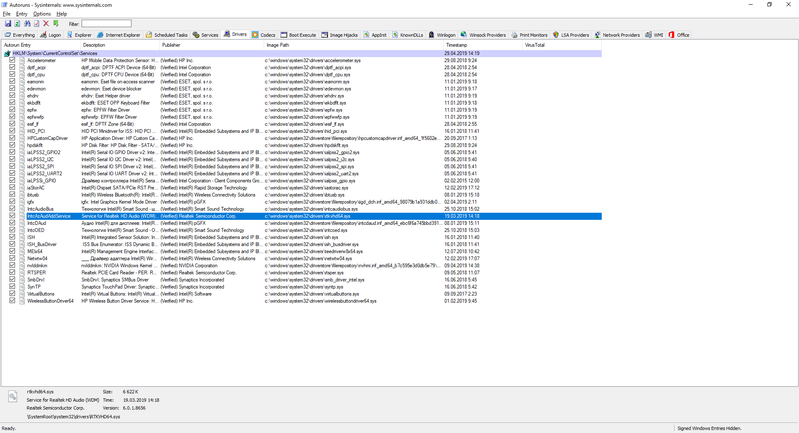Toggle the nvlddmkm driver checkbox
Viewport: 799px width, 433px height.
(x=12, y=265)
